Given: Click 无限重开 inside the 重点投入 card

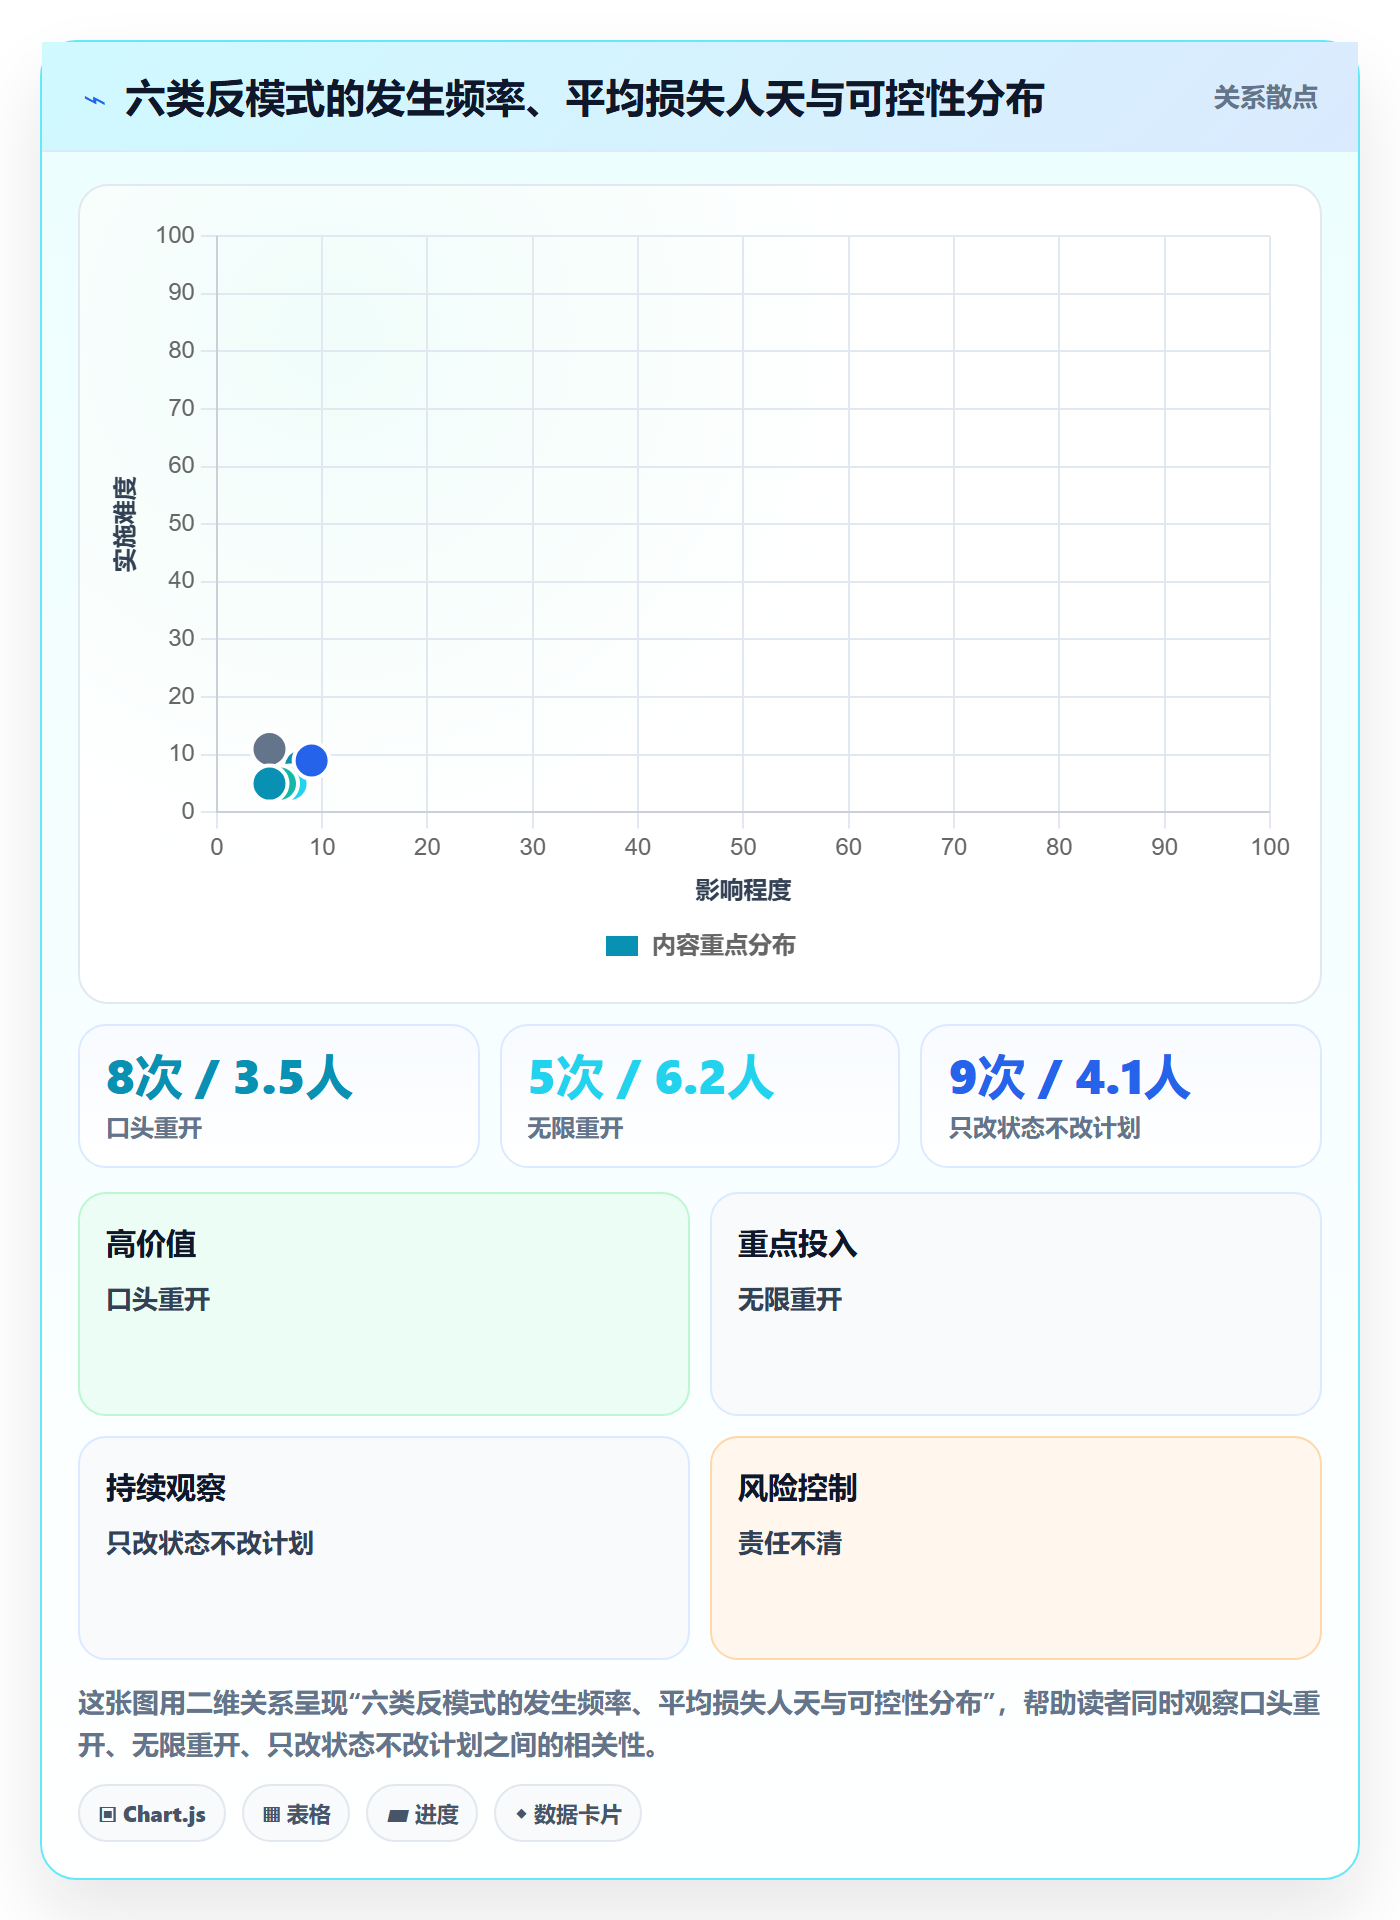Looking at the screenshot, I should pos(790,1299).
